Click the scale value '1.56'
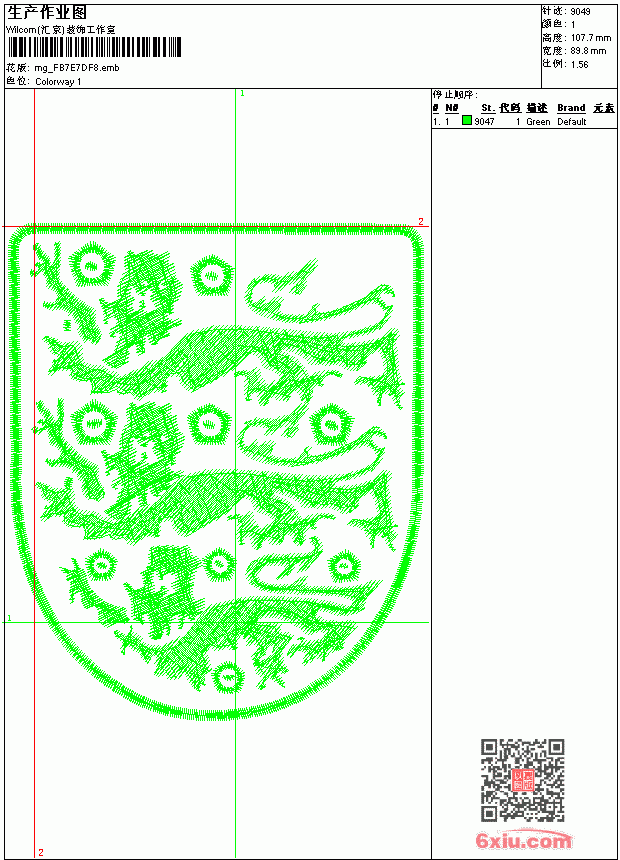 click(x=579, y=64)
